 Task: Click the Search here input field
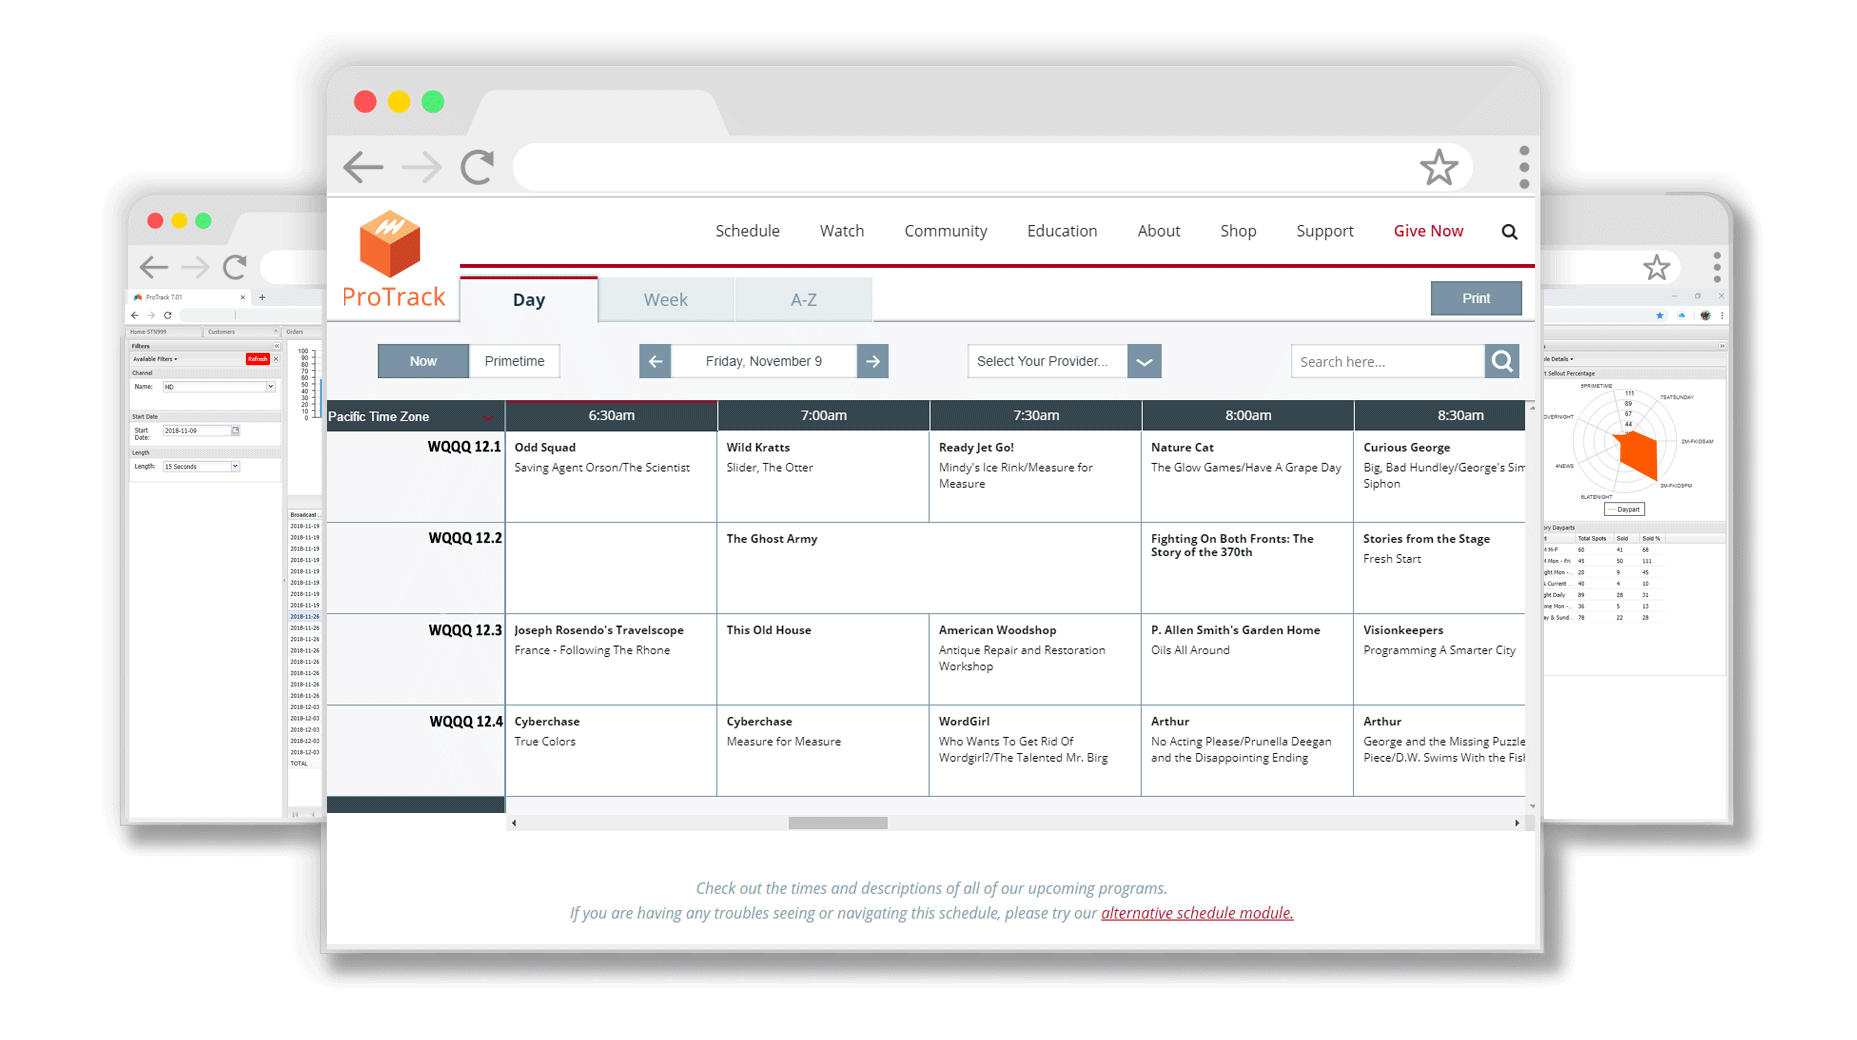click(1388, 361)
